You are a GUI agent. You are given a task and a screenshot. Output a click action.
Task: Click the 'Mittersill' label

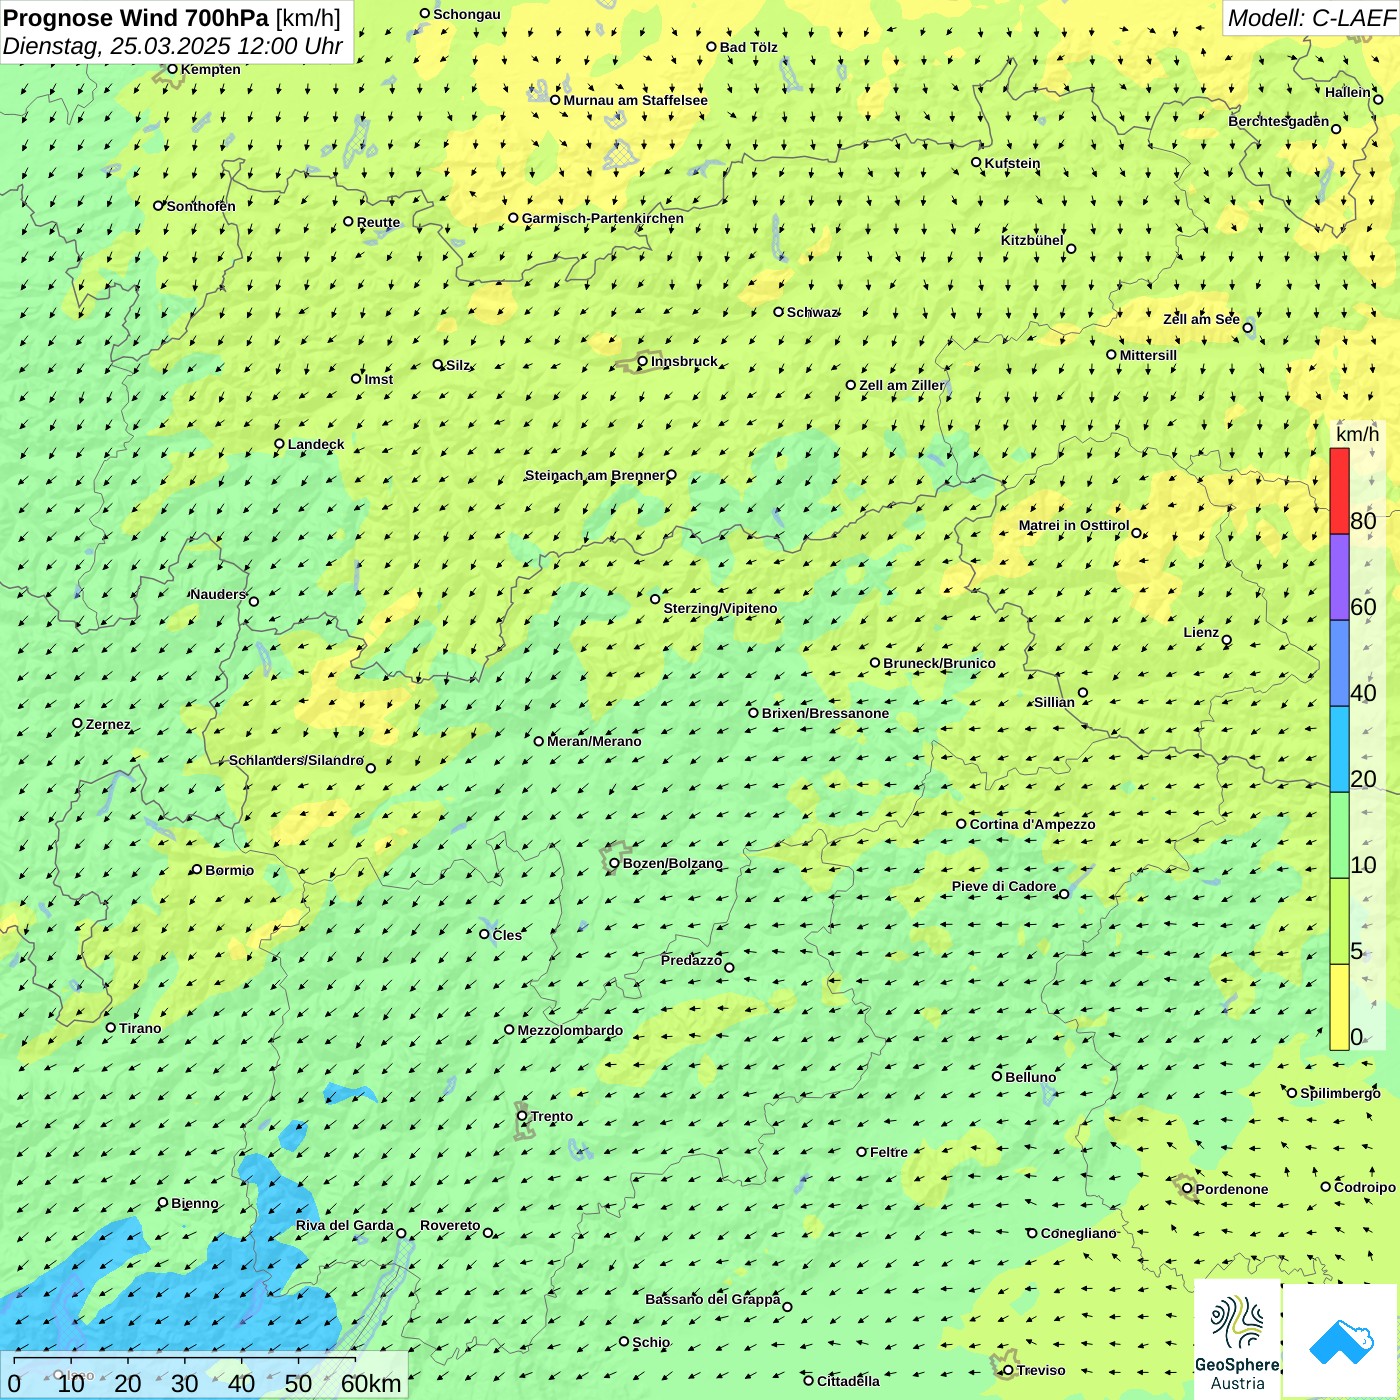(1149, 355)
